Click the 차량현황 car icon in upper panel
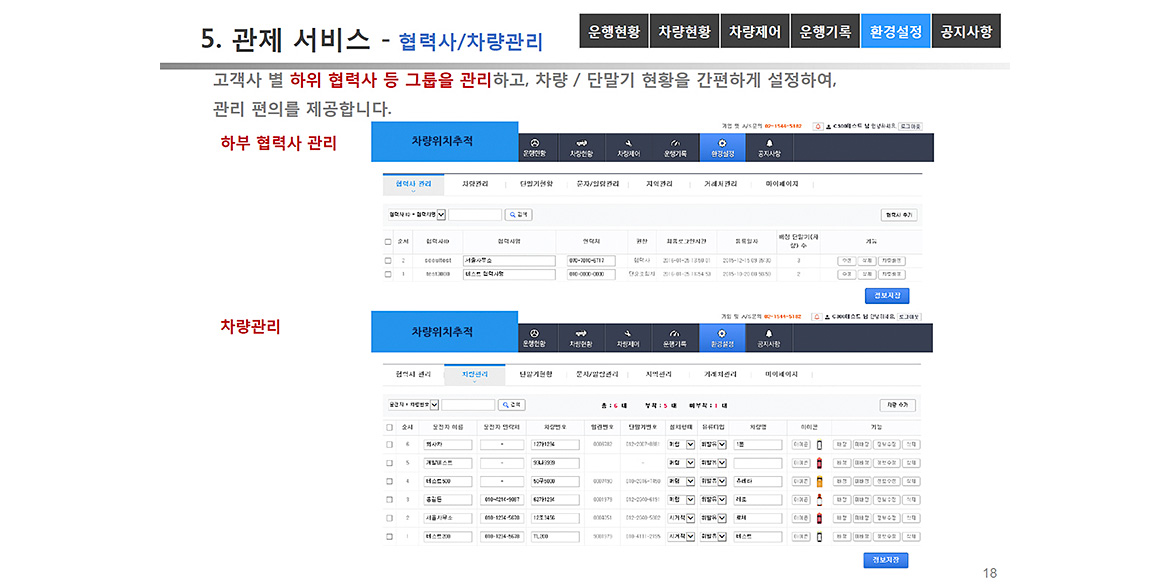 point(581,143)
